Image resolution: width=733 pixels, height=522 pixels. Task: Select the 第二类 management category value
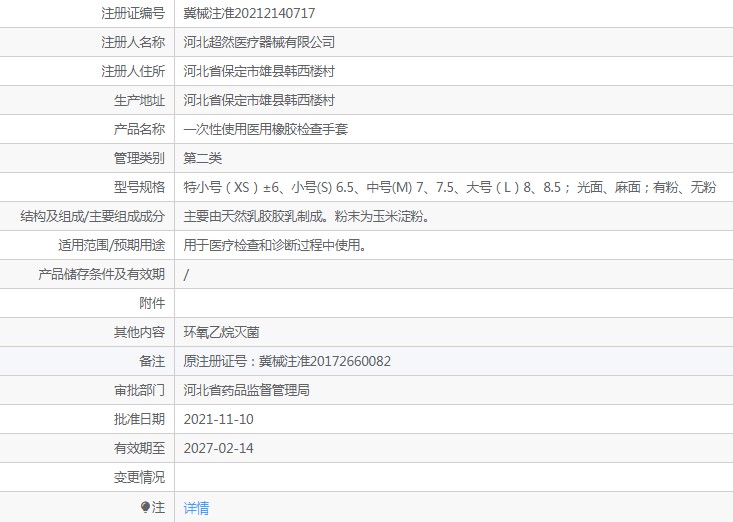tap(202, 158)
